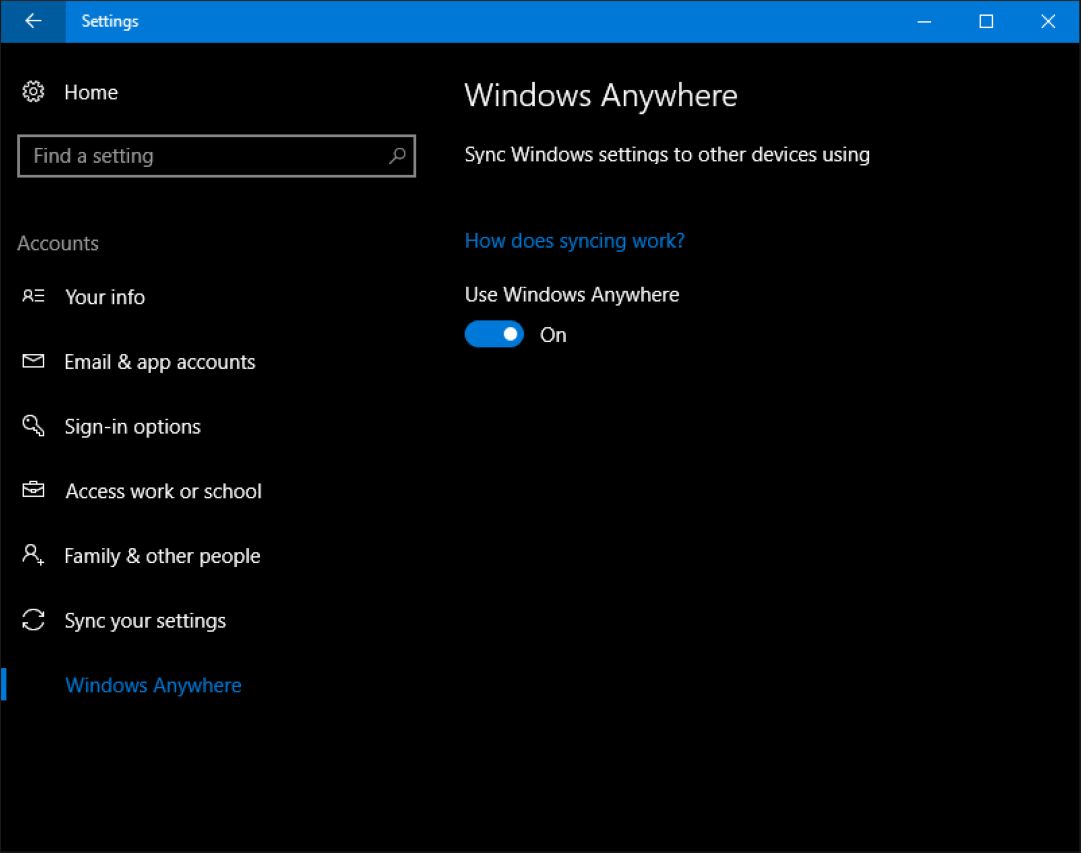Click the back arrow in title bar
Image resolution: width=1081 pixels, height=853 pixels.
click(33, 21)
